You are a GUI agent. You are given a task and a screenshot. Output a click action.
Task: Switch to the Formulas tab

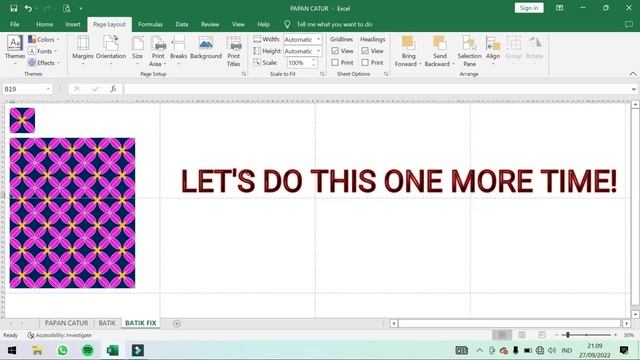point(150,24)
